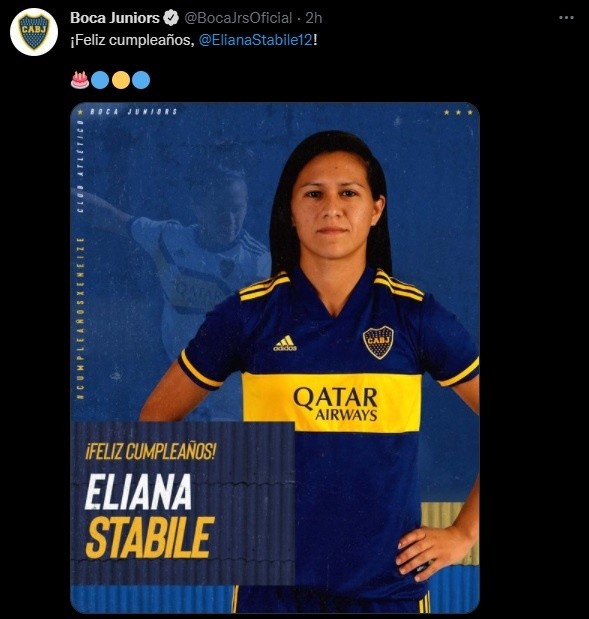Click the Boca Juniors CABJ profile avatar

34,32
